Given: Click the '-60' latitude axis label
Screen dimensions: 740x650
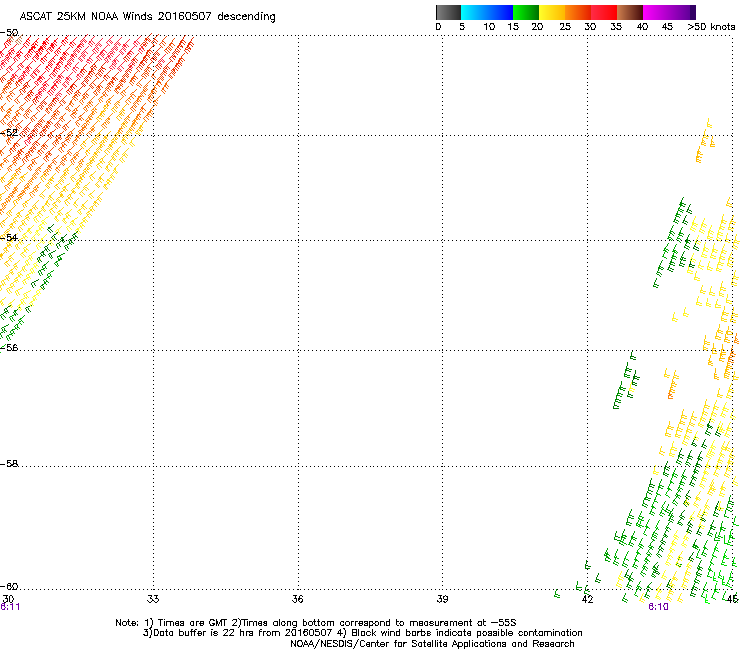Looking at the screenshot, I should coord(9,586).
